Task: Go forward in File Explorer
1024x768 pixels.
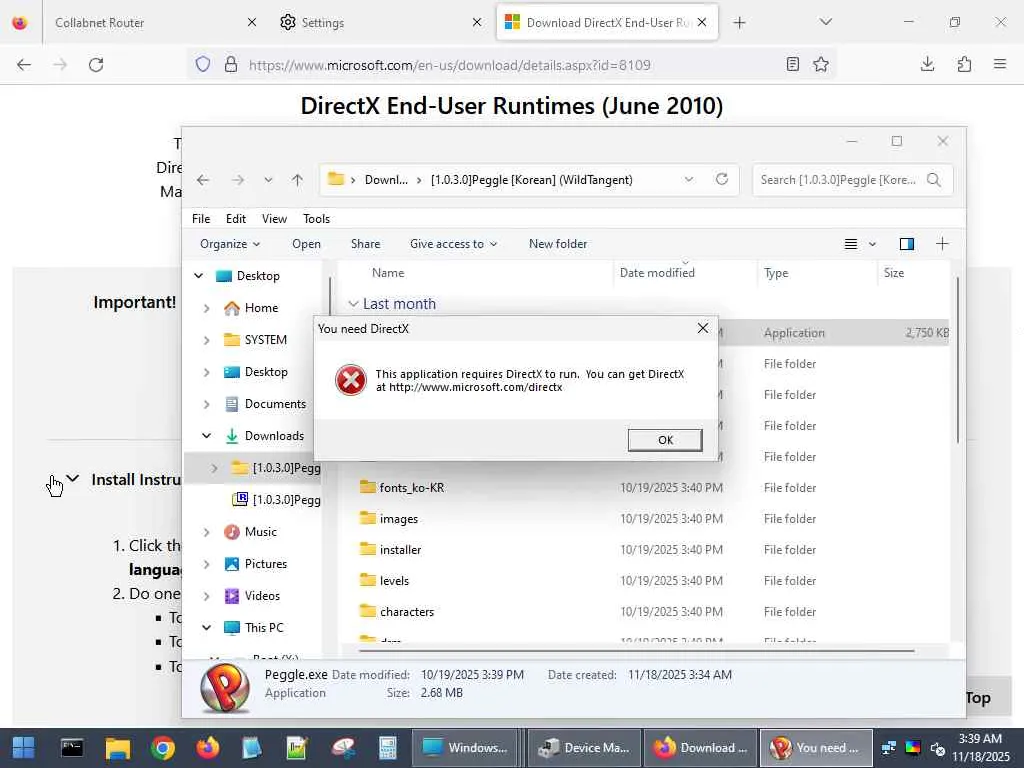Action: (x=238, y=180)
